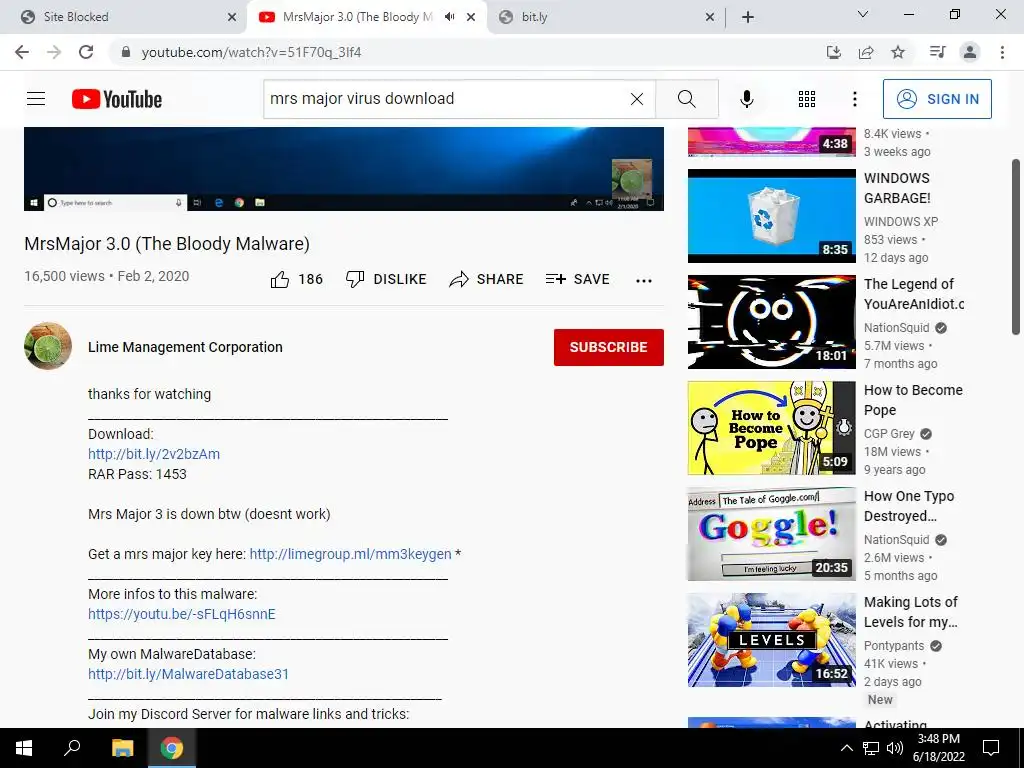Go back in browser history
This screenshot has height=768, width=1024.
[22, 52]
